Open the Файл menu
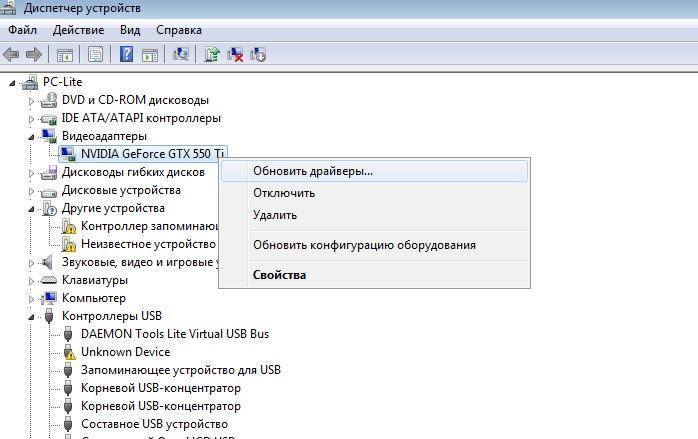698x439 pixels. 22,30
